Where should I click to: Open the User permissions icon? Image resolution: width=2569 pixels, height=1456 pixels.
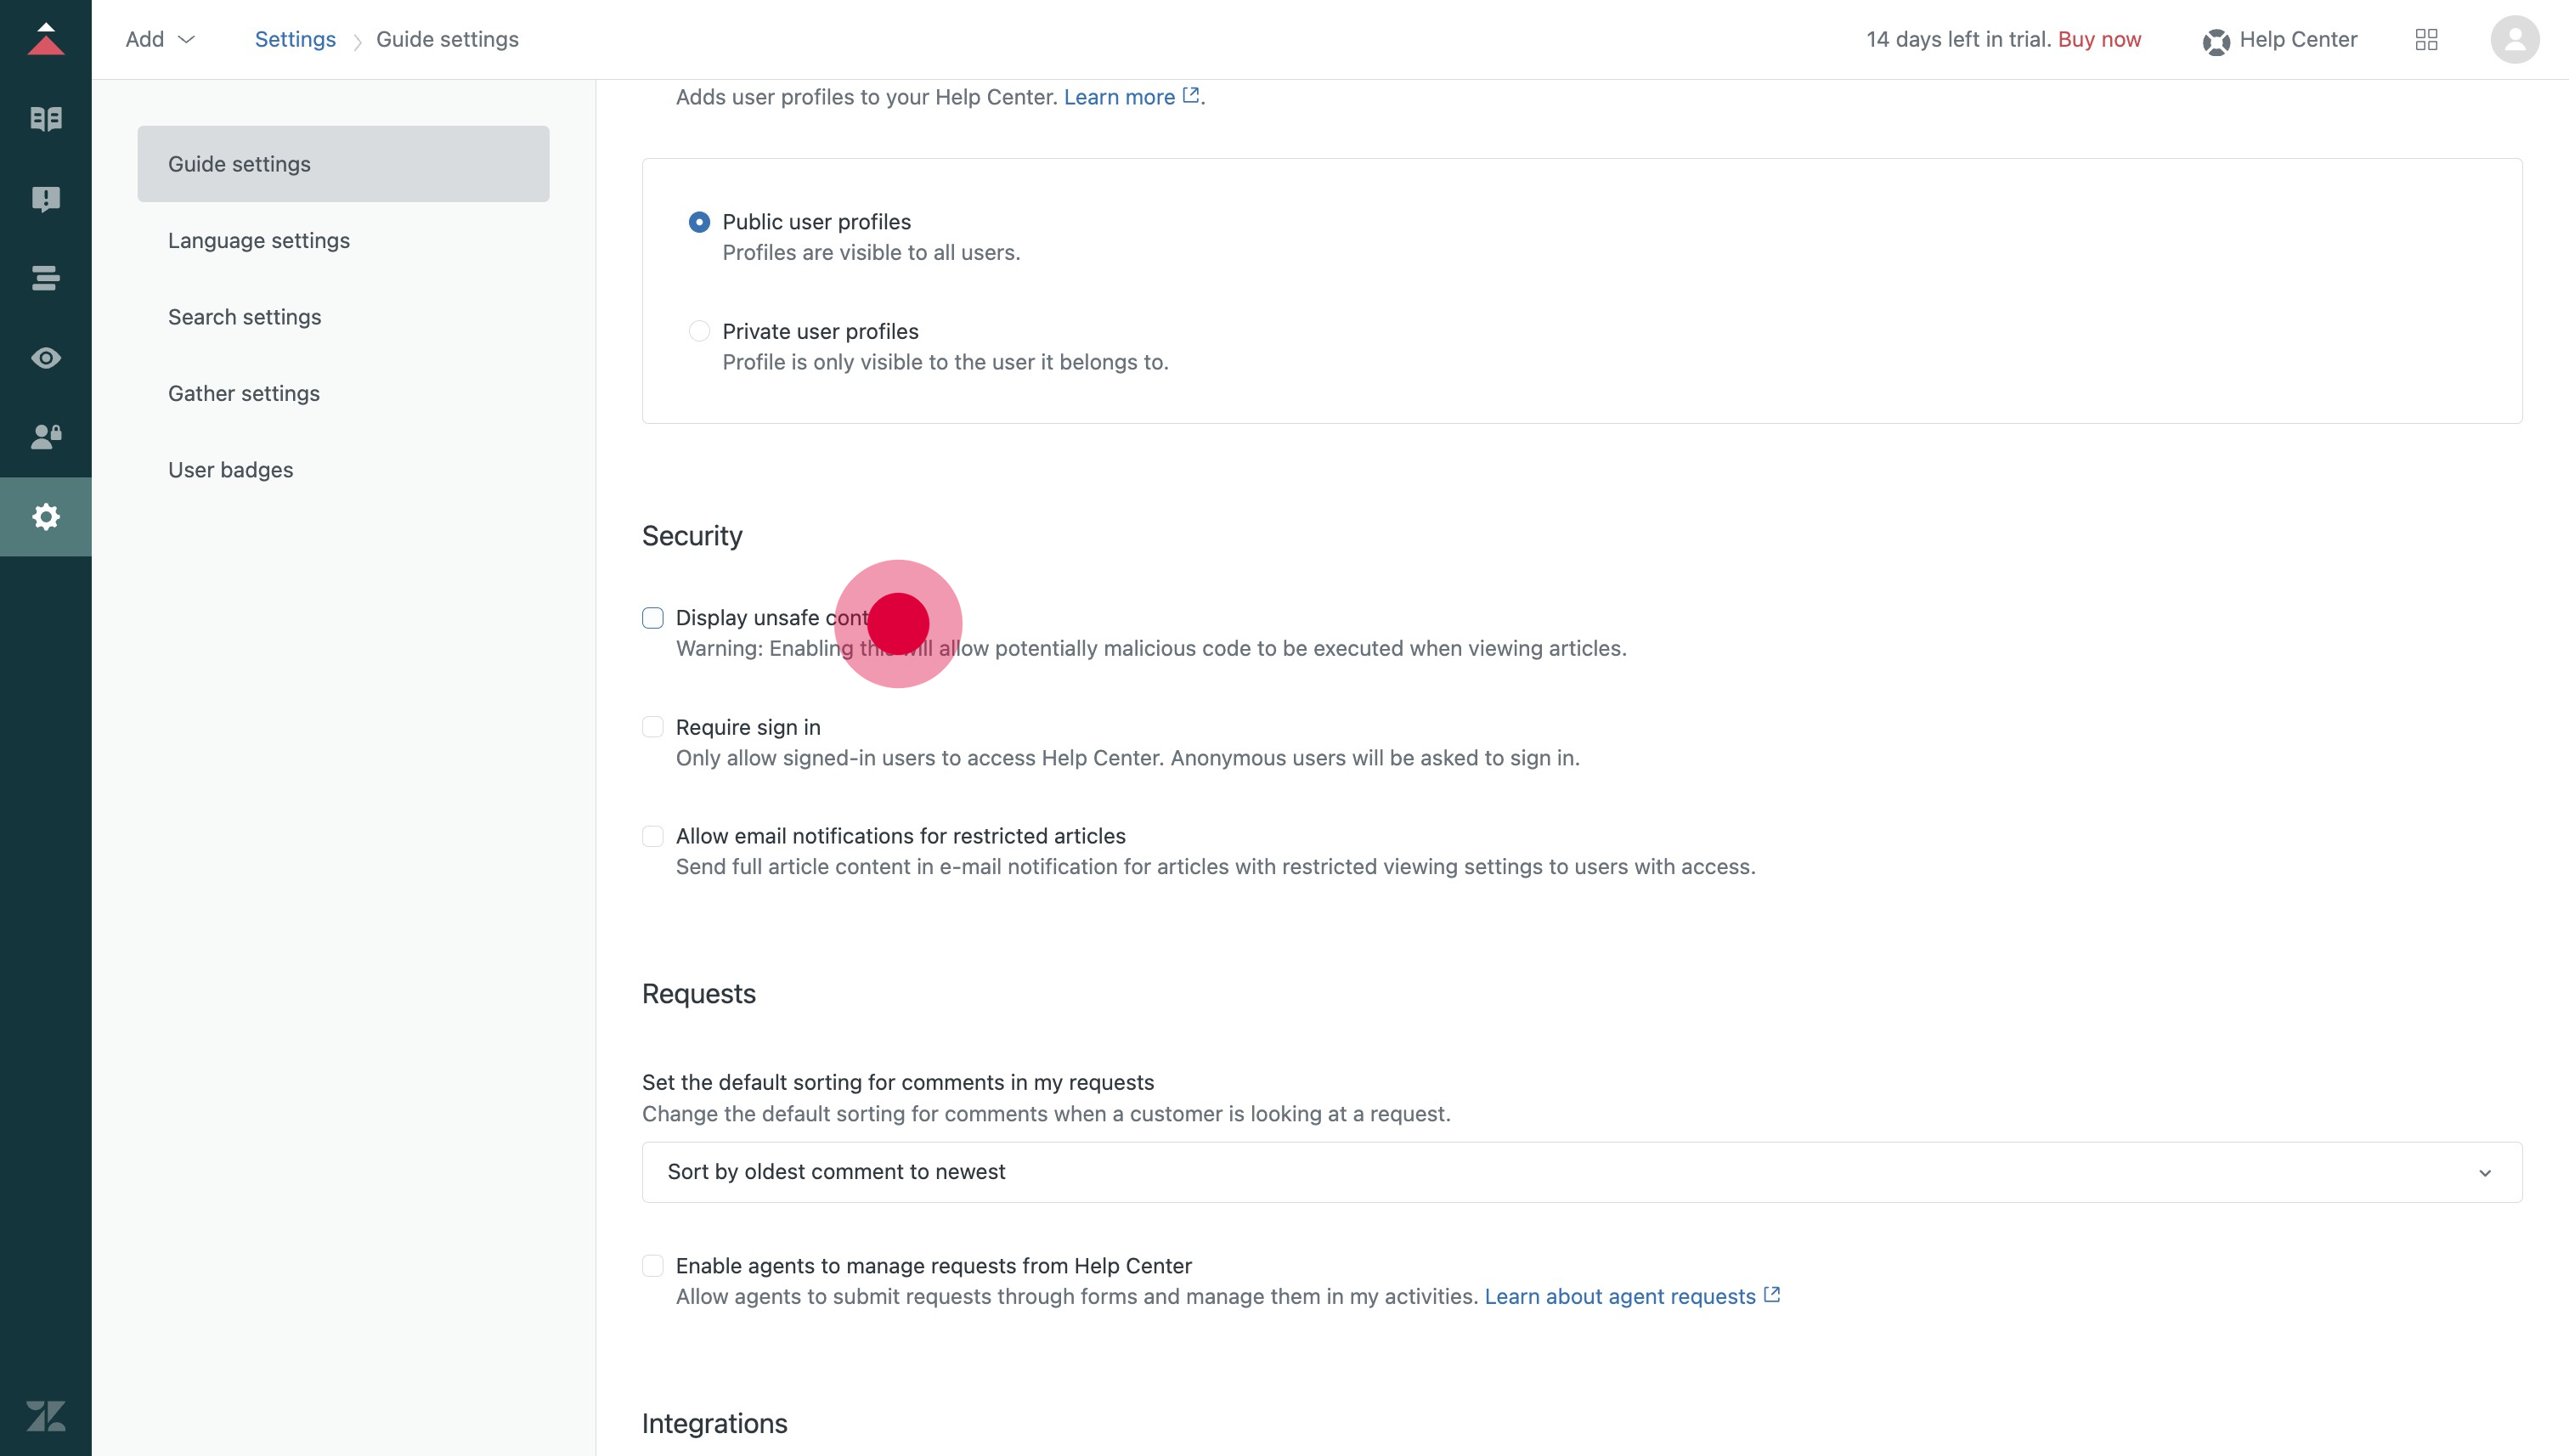pos(46,436)
